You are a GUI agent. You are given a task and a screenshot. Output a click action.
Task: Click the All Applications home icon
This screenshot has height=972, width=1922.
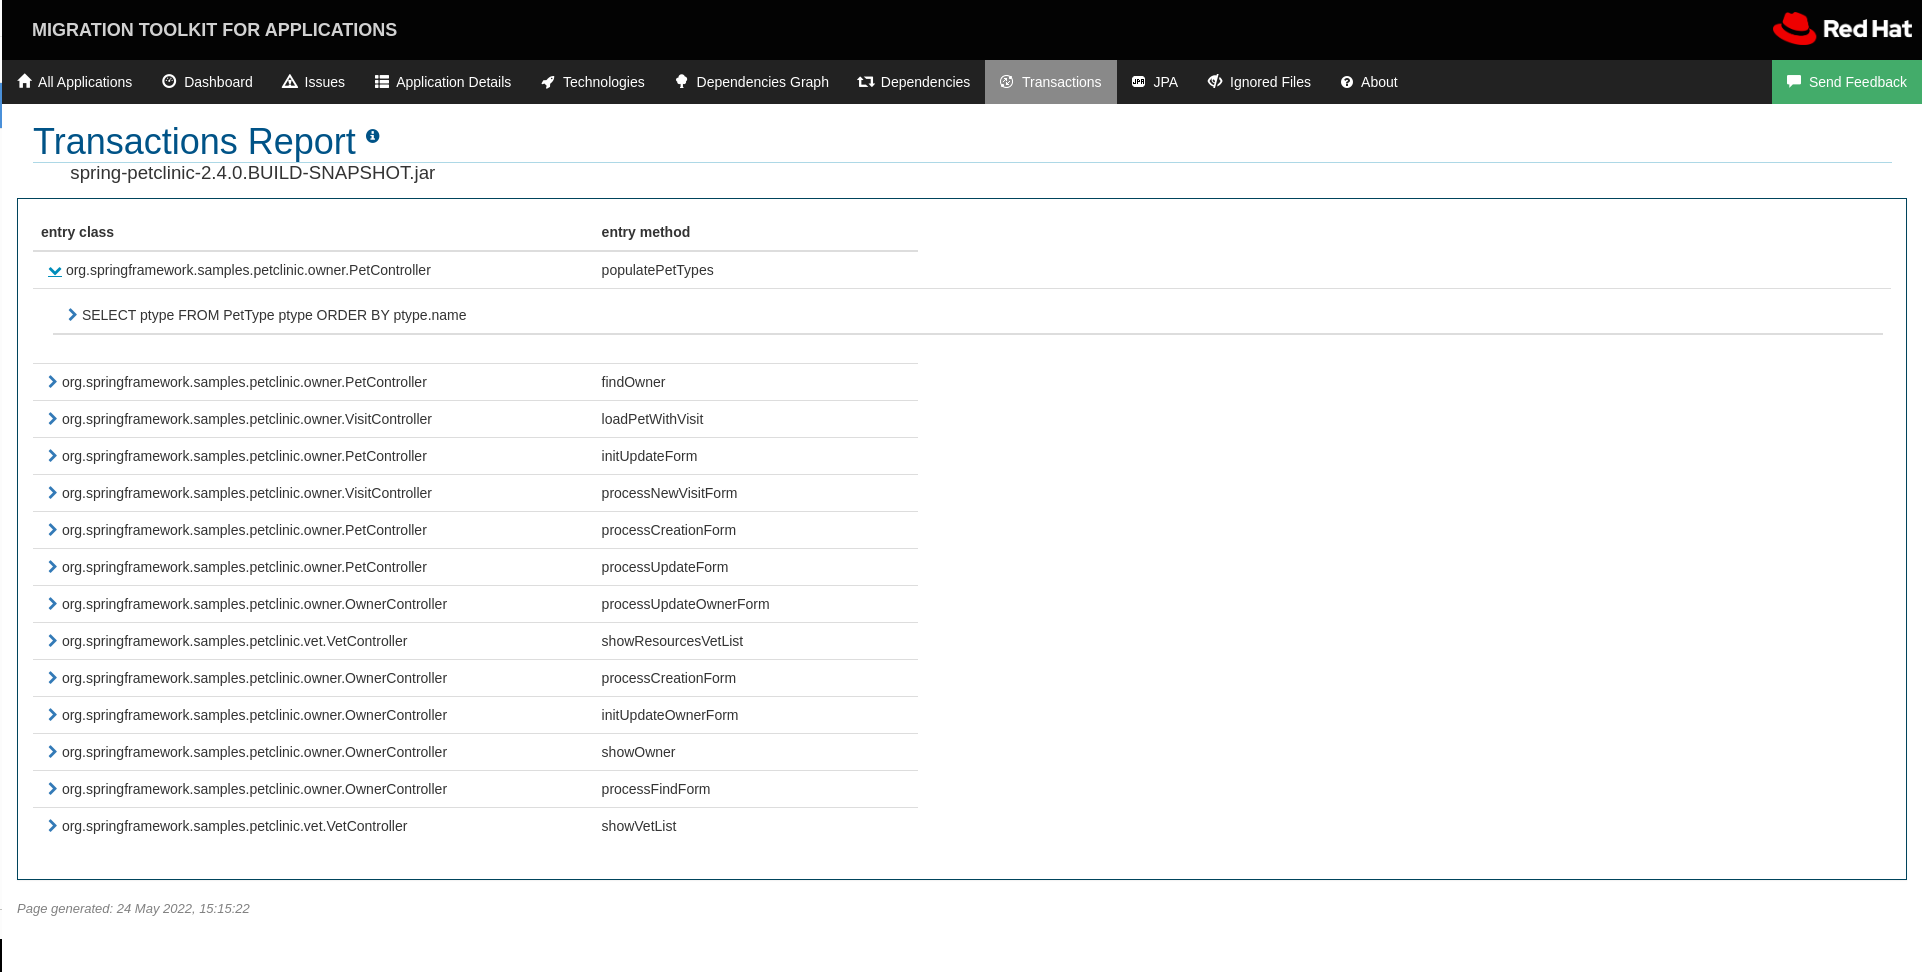click(x=23, y=81)
